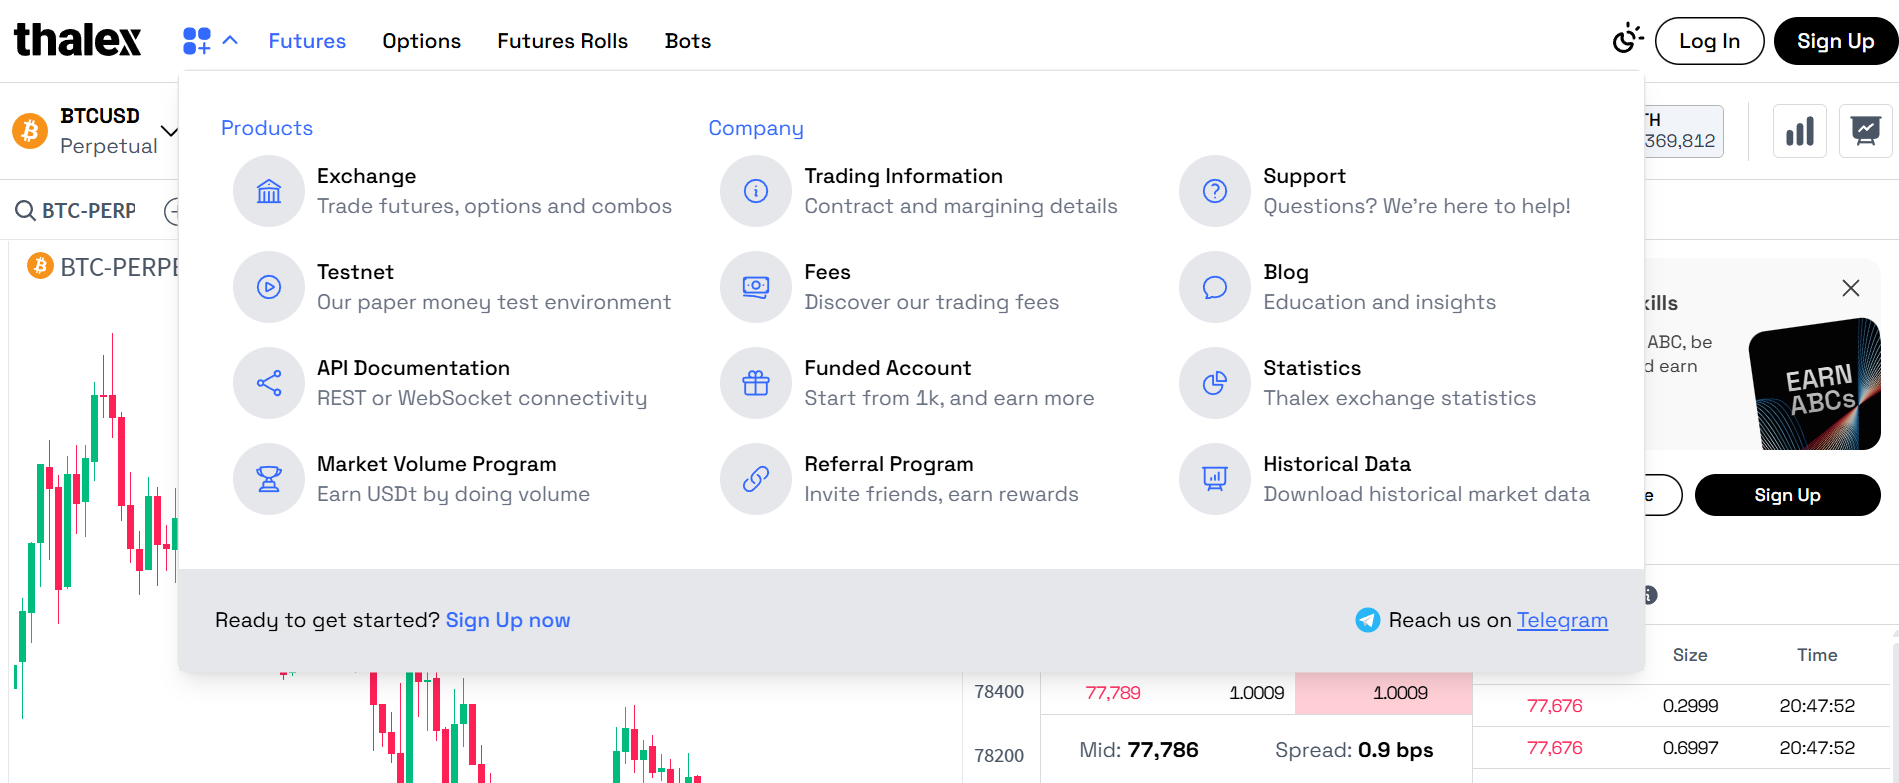Open Trading Information info icon
Viewport: 1899px width, 783px height.
click(x=756, y=191)
